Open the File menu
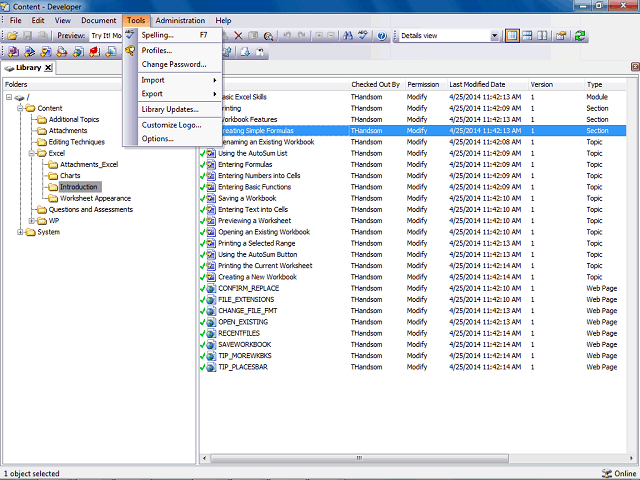640x480 pixels. coord(16,20)
